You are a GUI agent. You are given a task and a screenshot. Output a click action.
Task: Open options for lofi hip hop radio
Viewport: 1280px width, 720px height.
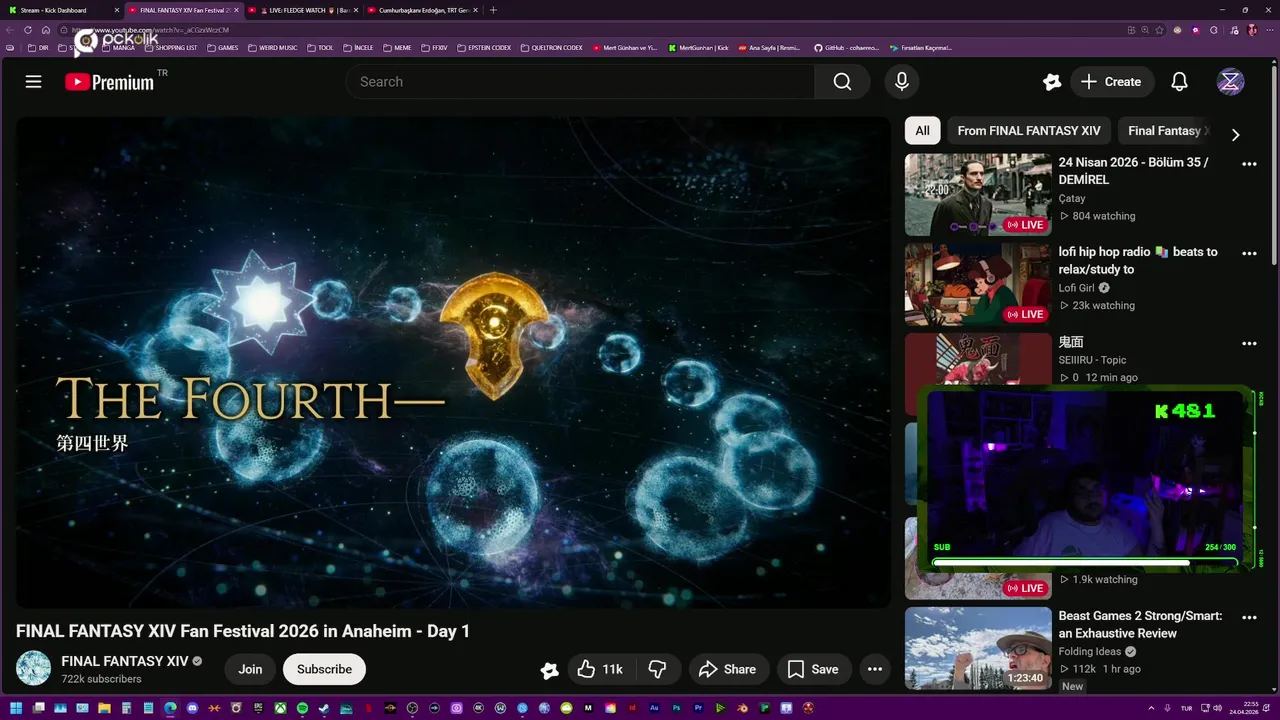pyautogui.click(x=1249, y=254)
